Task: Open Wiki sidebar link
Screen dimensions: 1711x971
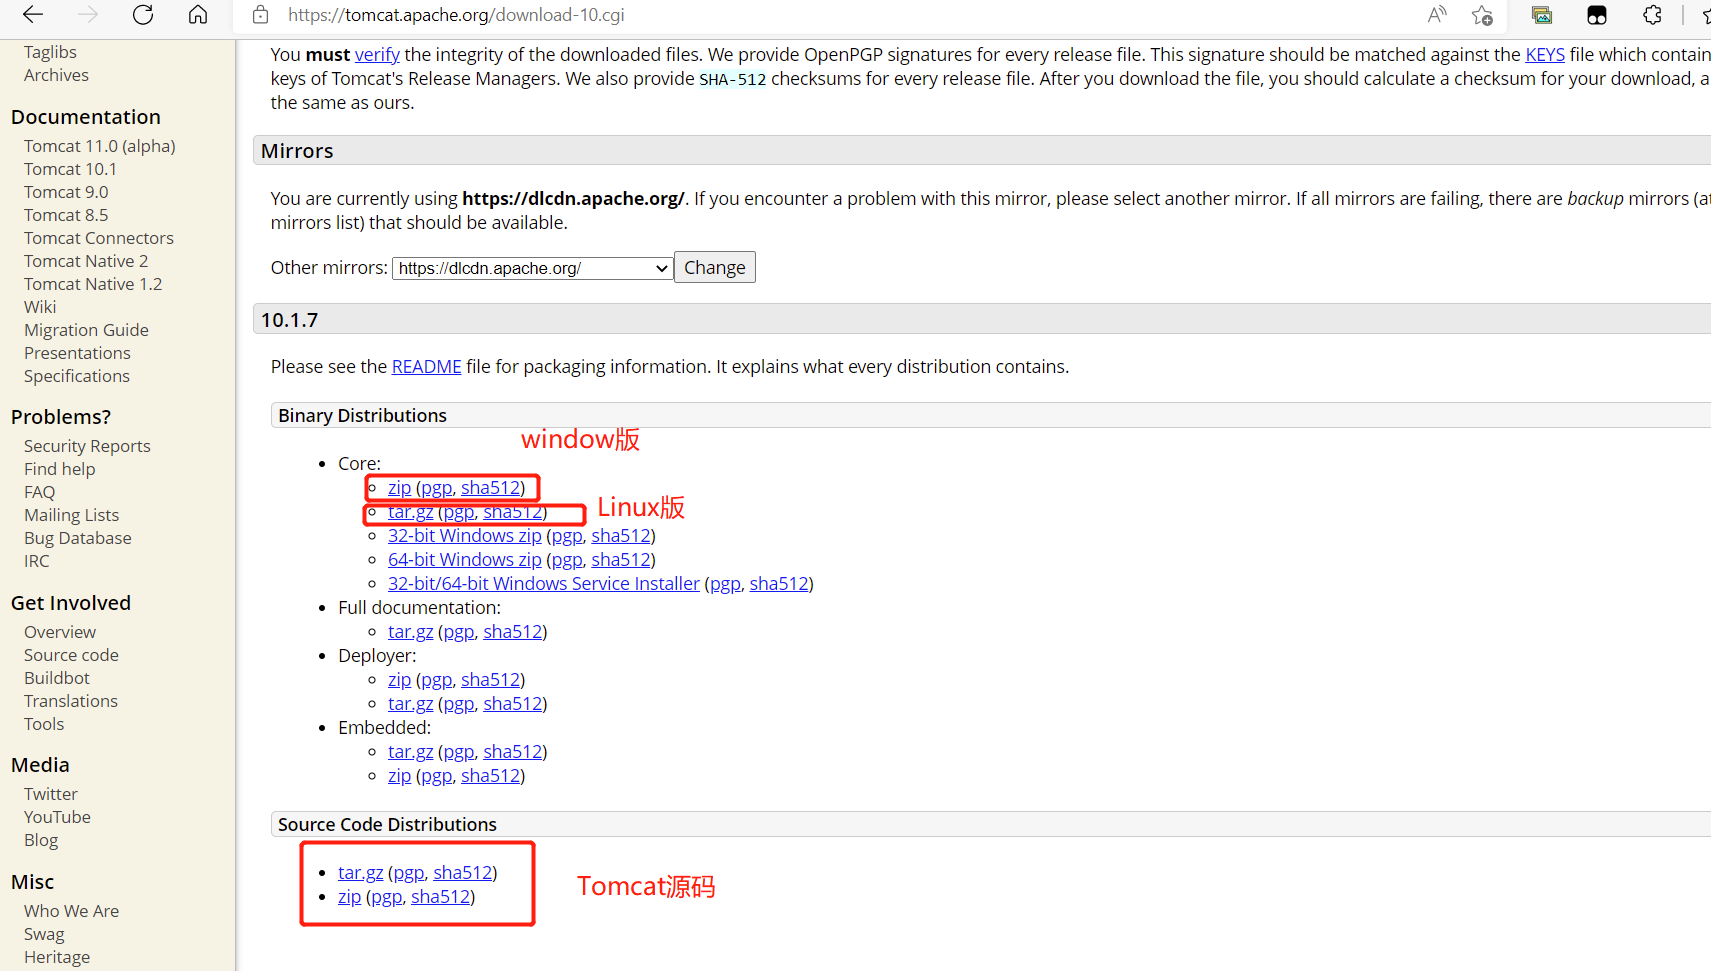Action: pos(40,307)
